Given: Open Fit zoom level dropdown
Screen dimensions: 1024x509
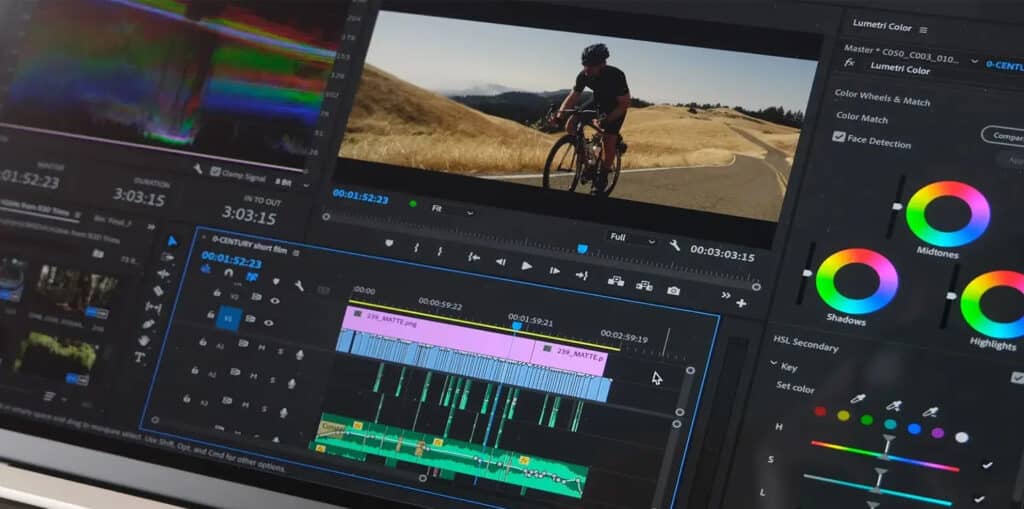Looking at the screenshot, I should (x=451, y=209).
